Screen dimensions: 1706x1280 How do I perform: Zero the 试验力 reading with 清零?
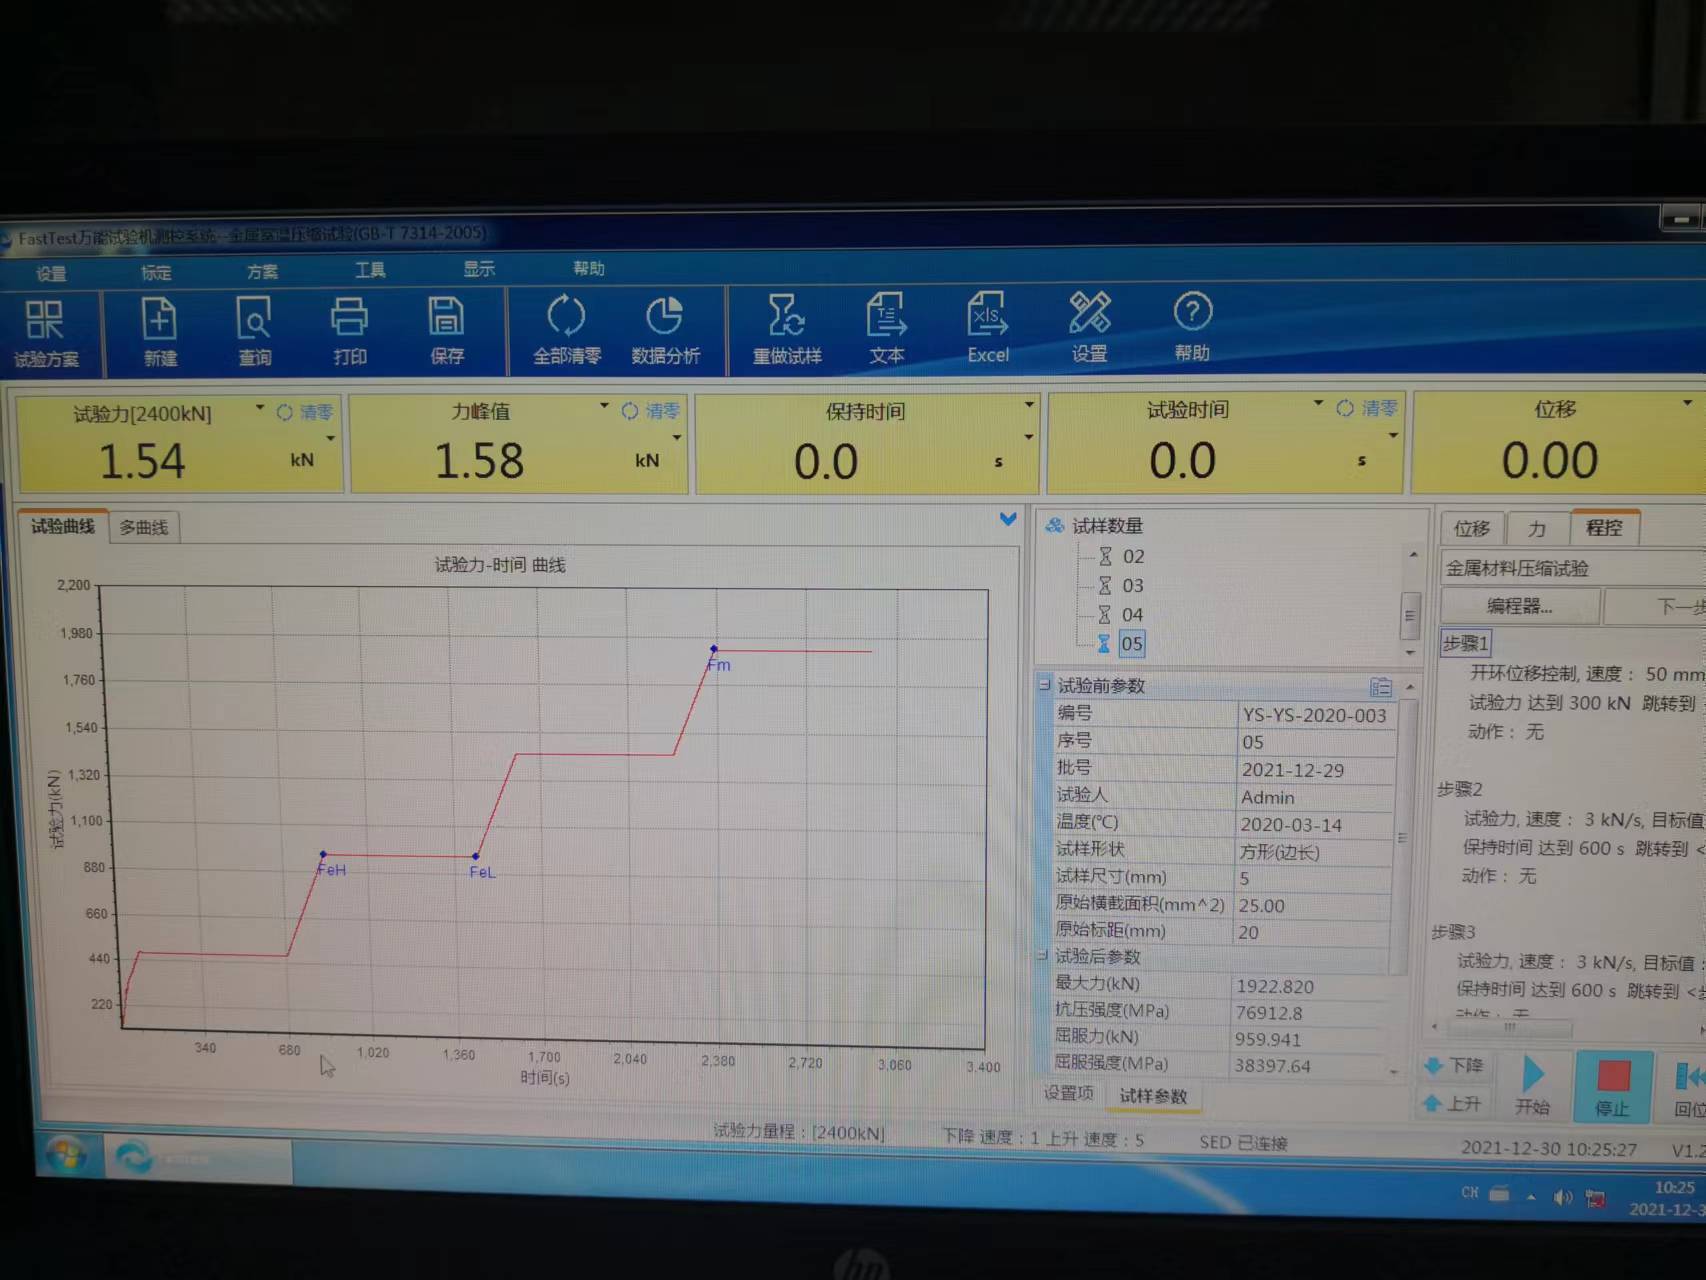click(305, 412)
